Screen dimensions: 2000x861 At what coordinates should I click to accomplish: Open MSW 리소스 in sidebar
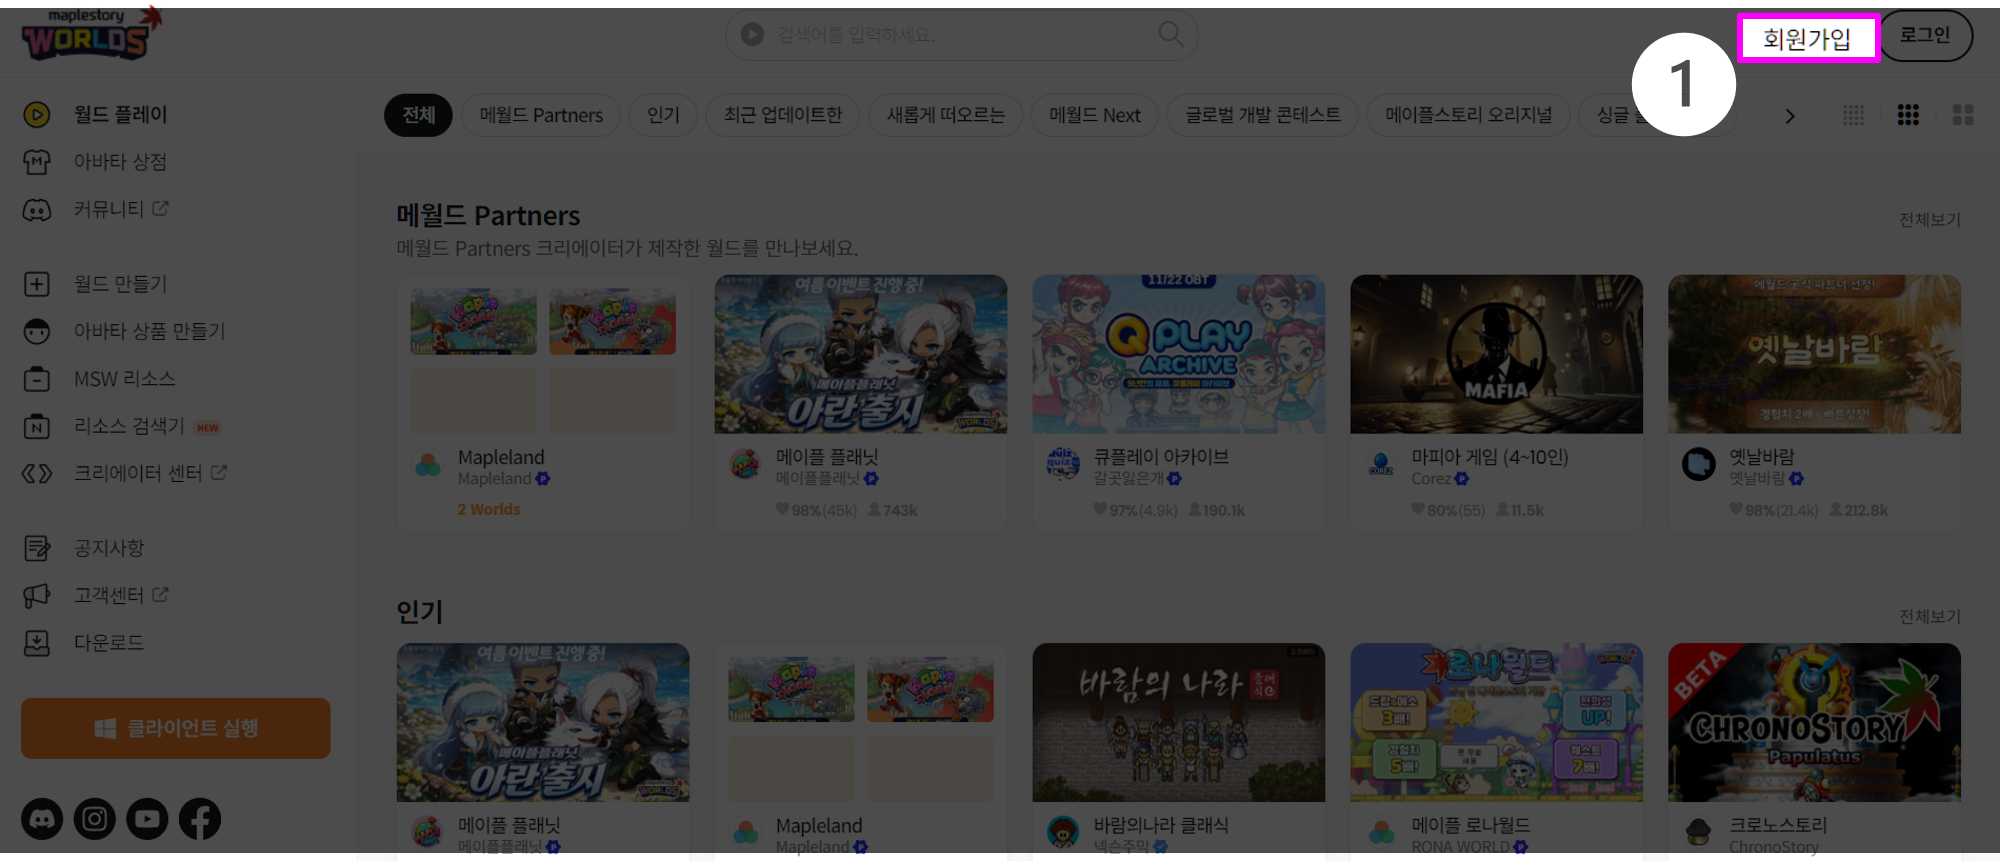click(x=124, y=379)
